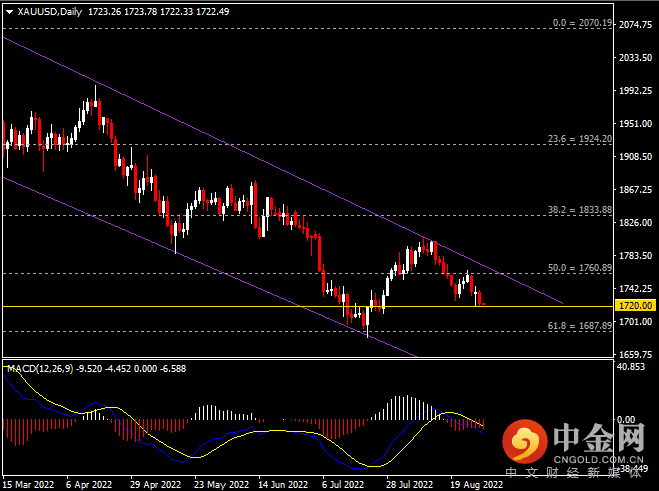659x491 pixels.
Task: Open the chart menu triangle beside XAUUSD
Action: click(x=9, y=12)
